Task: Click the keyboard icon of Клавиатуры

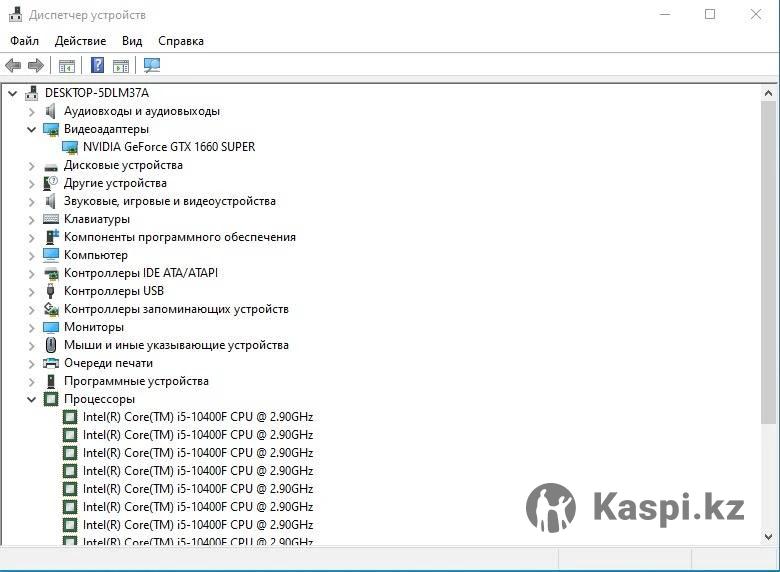Action: (51, 219)
